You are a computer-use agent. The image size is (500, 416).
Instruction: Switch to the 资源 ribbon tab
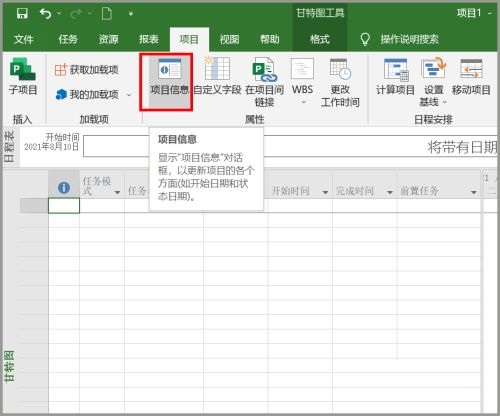pyautogui.click(x=108, y=39)
